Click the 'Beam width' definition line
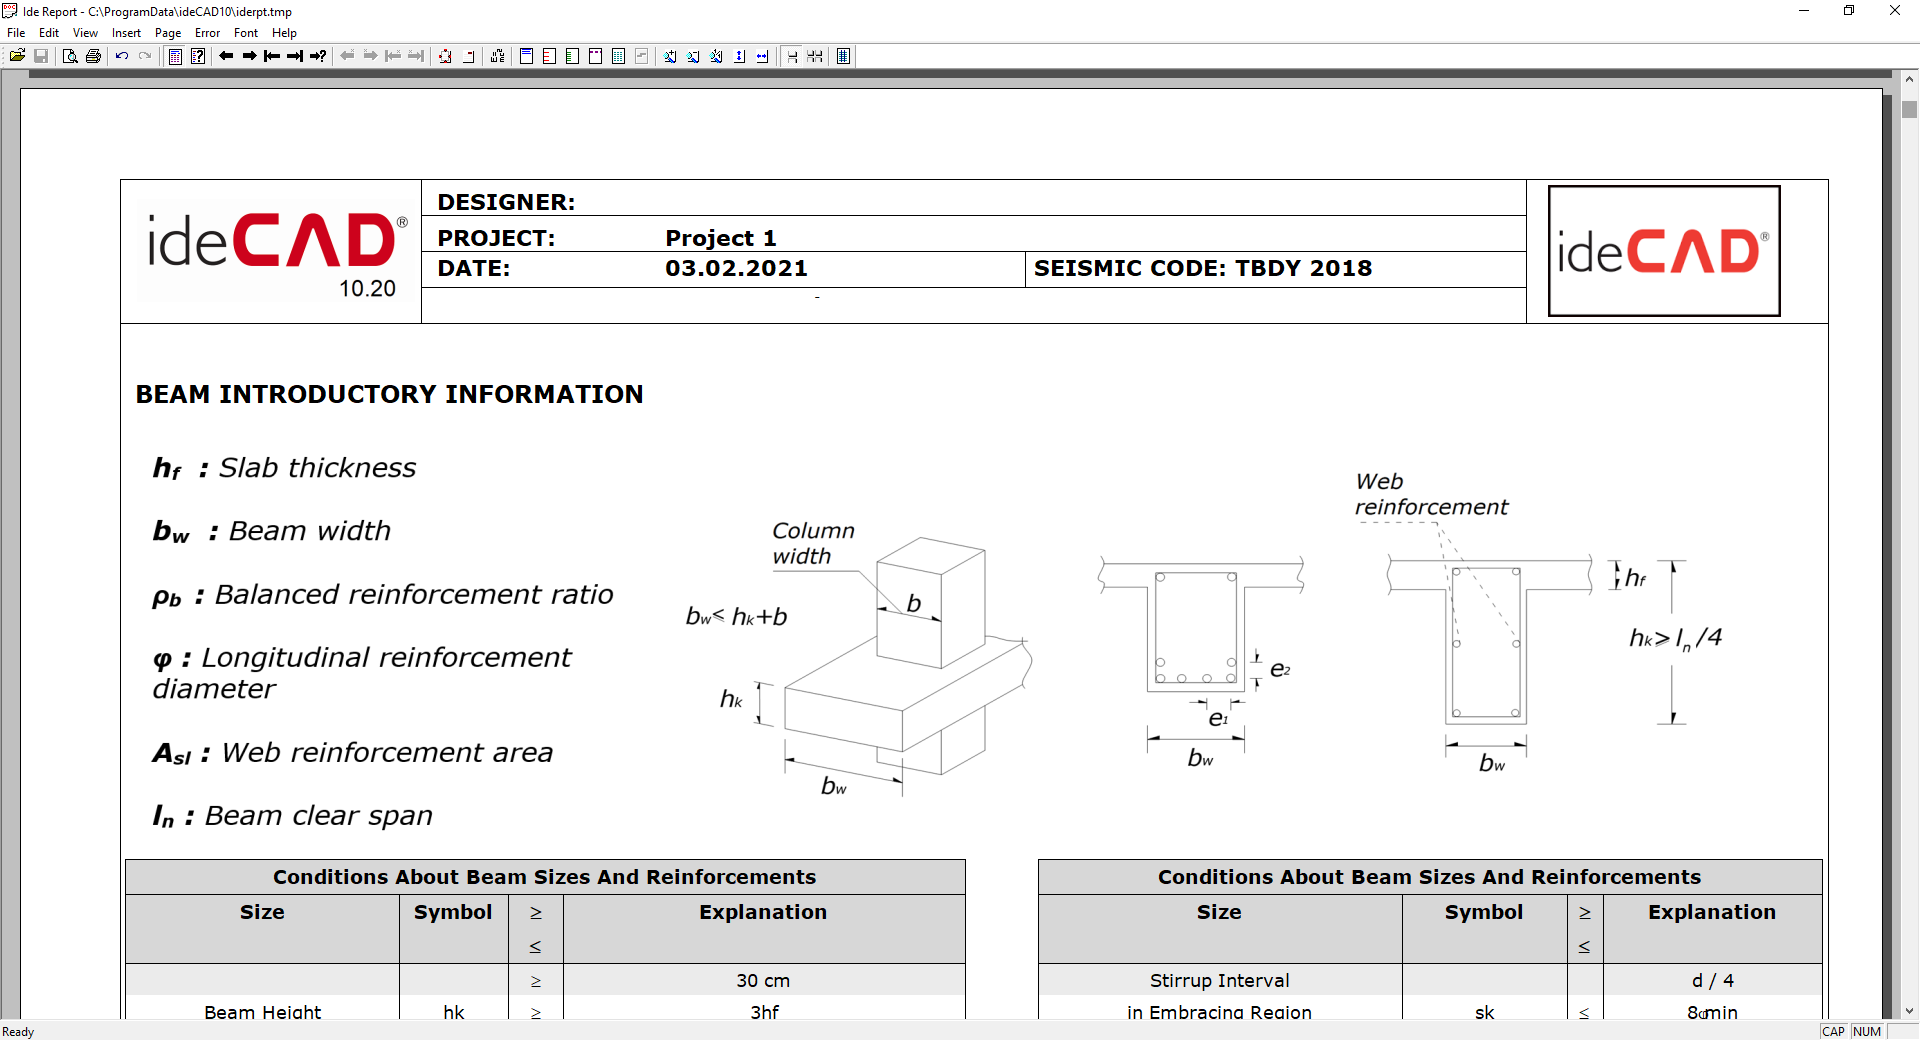This screenshot has width=1920, height=1040. coord(271,531)
